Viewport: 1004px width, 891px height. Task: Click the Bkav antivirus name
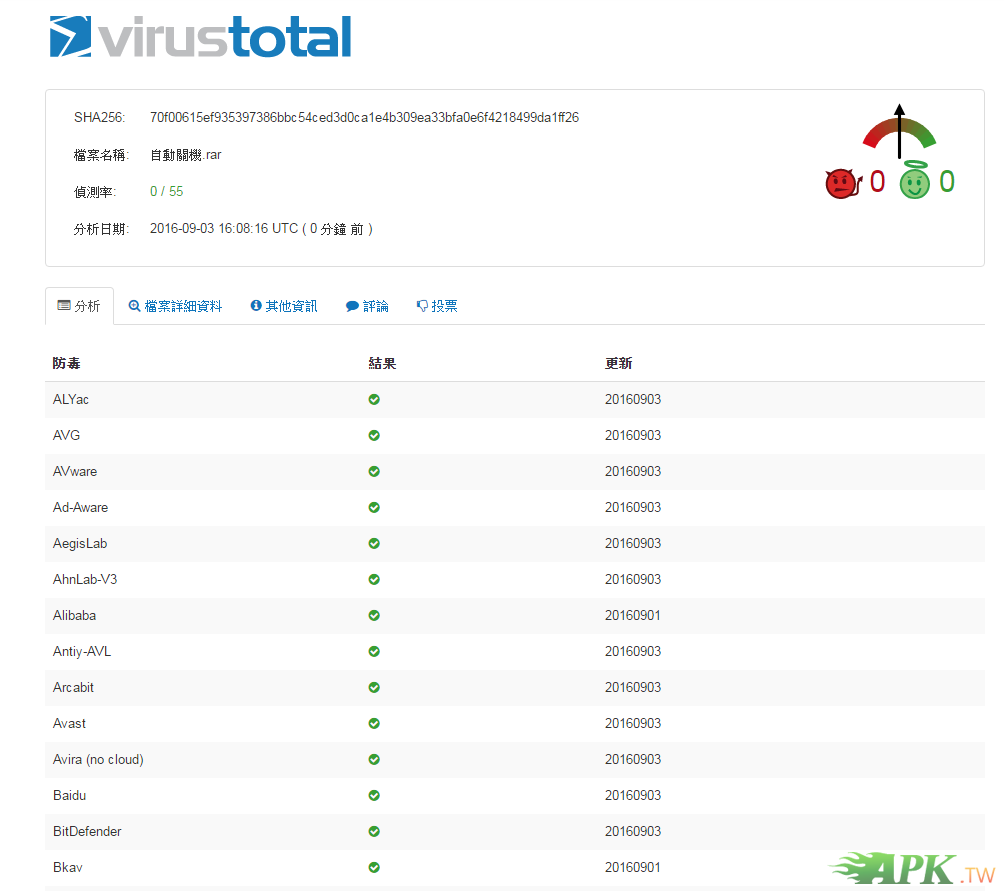[67, 867]
